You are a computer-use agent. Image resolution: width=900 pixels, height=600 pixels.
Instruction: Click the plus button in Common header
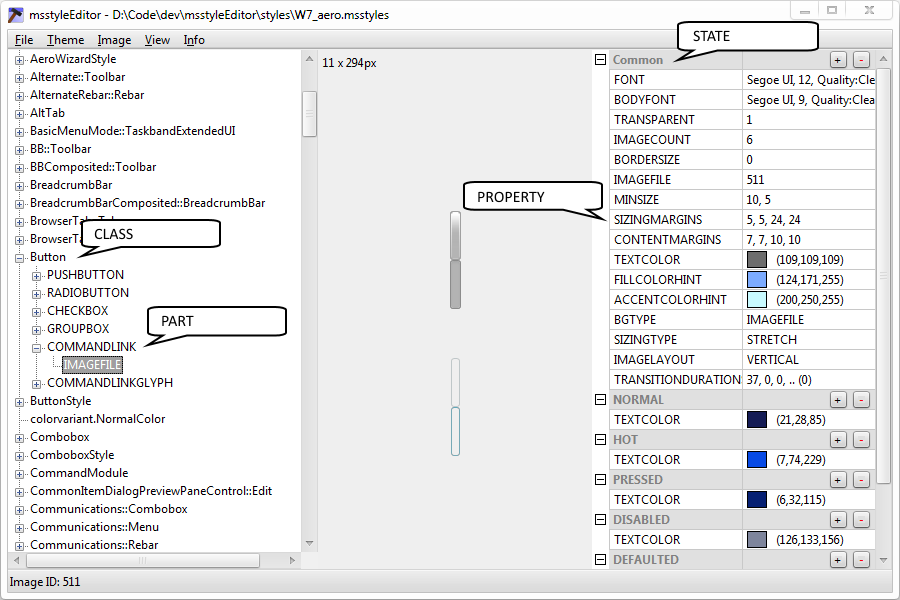pos(838,60)
